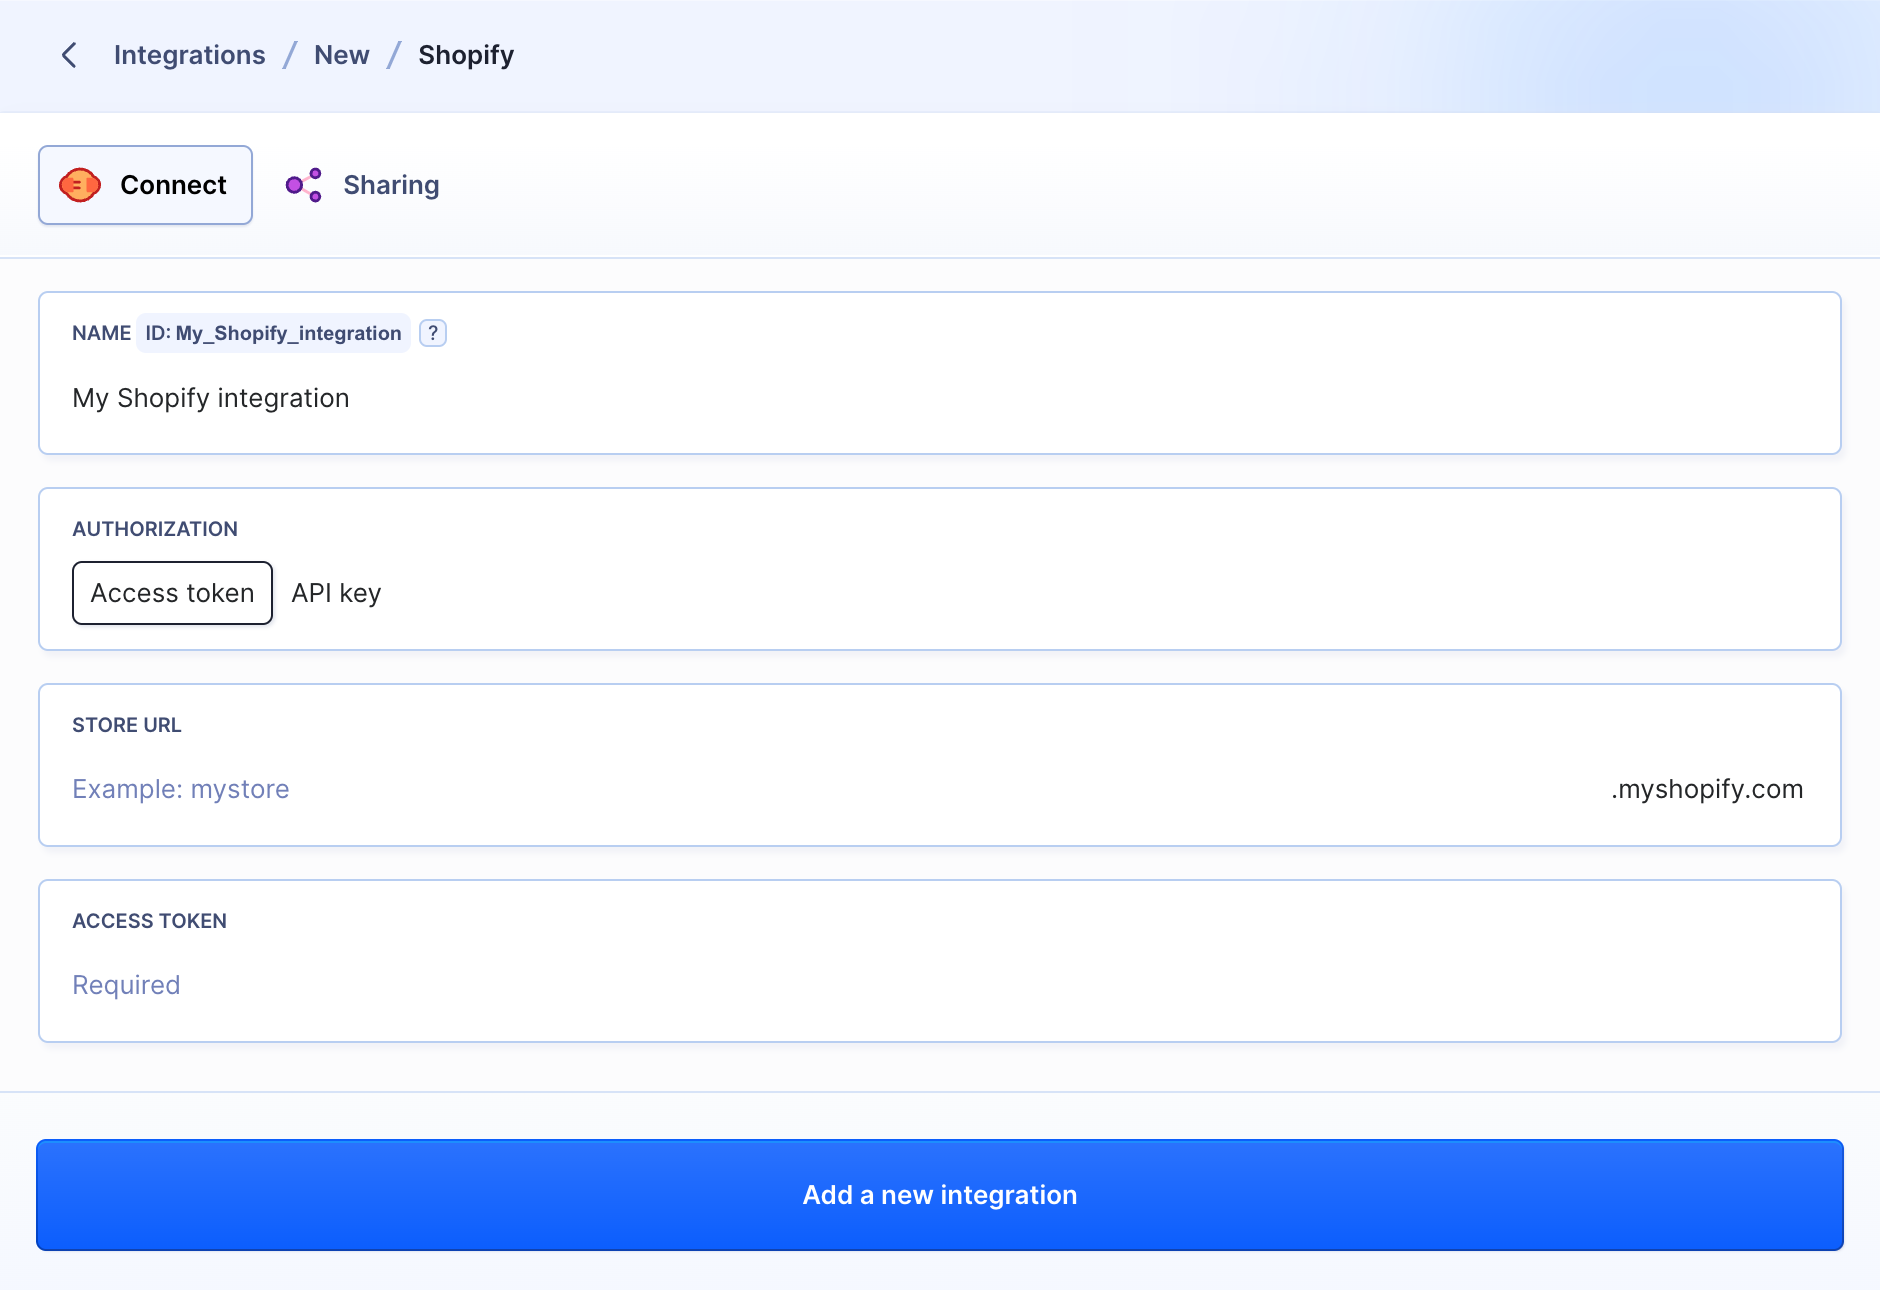Select Access token authorization option
The height and width of the screenshot is (1290, 1880).
[x=172, y=593]
